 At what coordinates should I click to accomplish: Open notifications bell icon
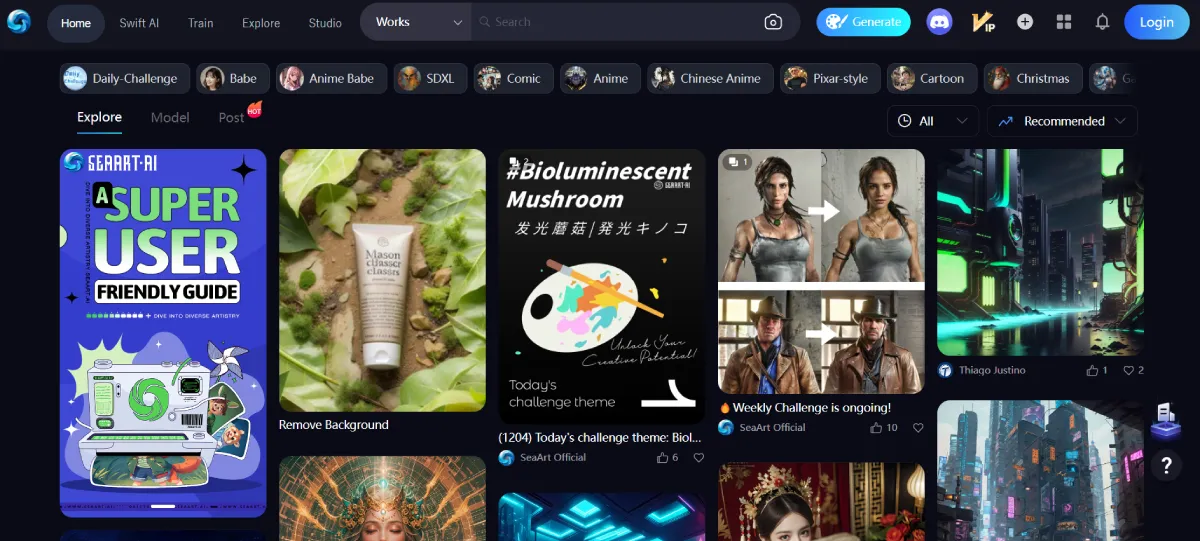tap(1103, 22)
